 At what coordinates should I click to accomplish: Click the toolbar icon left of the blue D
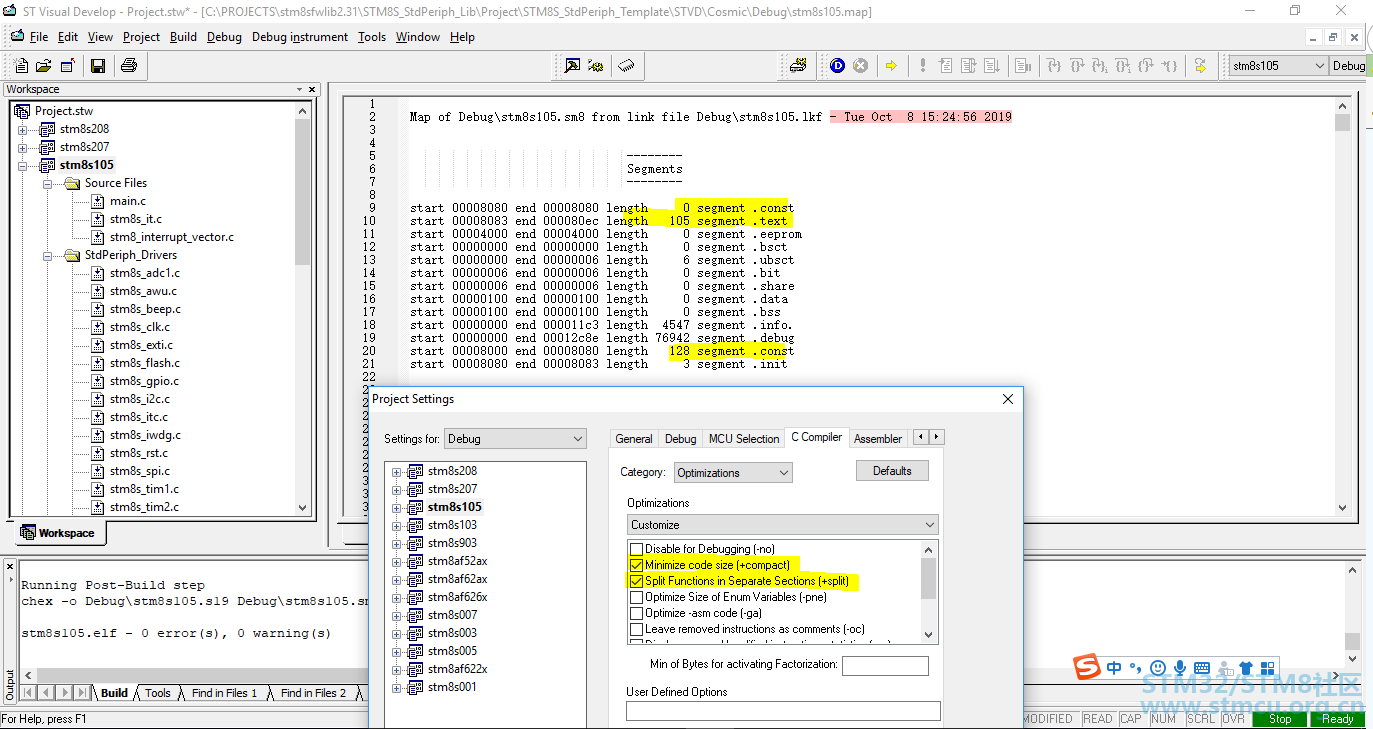pos(798,66)
